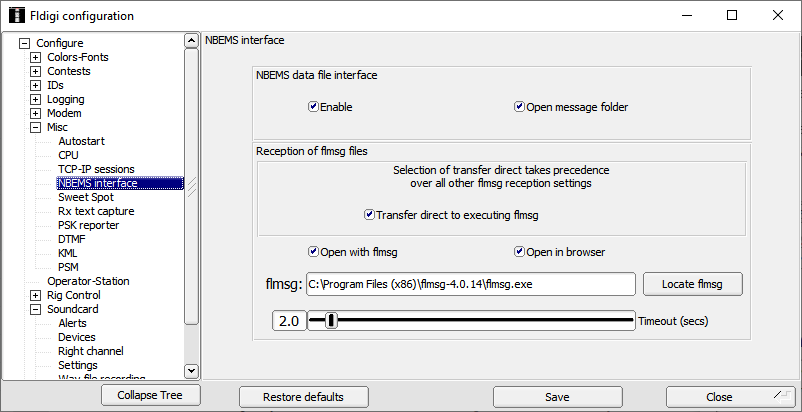
Task: Click the Logging label
Action: click(x=65, y=99)
